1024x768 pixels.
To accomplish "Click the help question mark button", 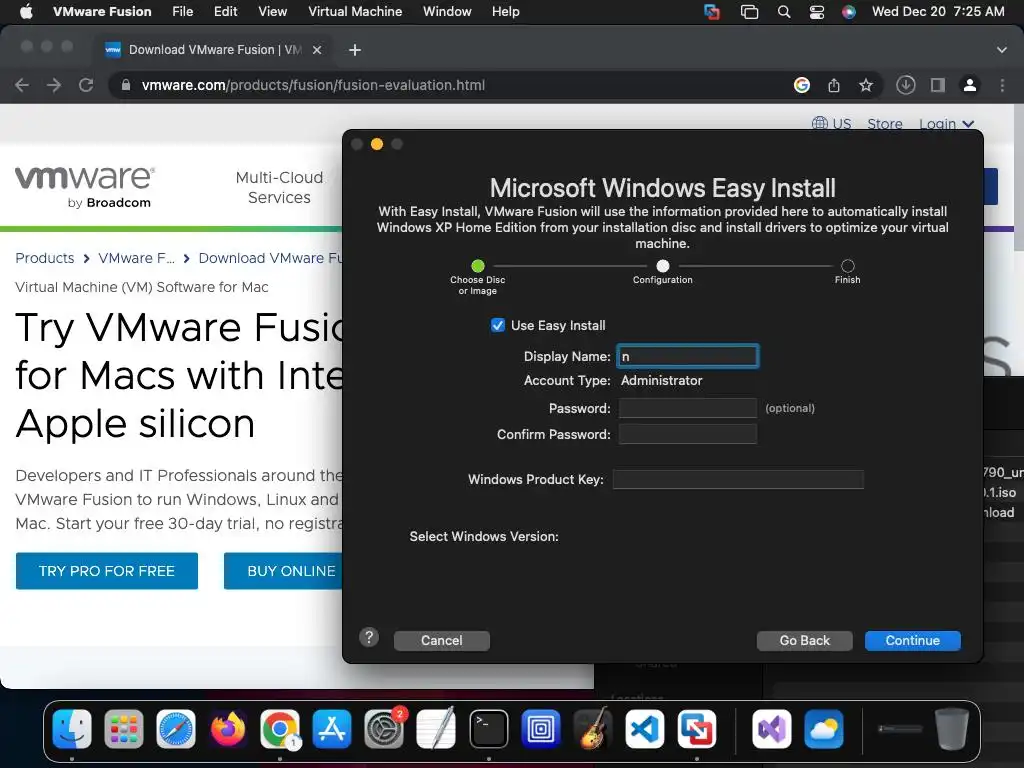I will click(369, 637).
